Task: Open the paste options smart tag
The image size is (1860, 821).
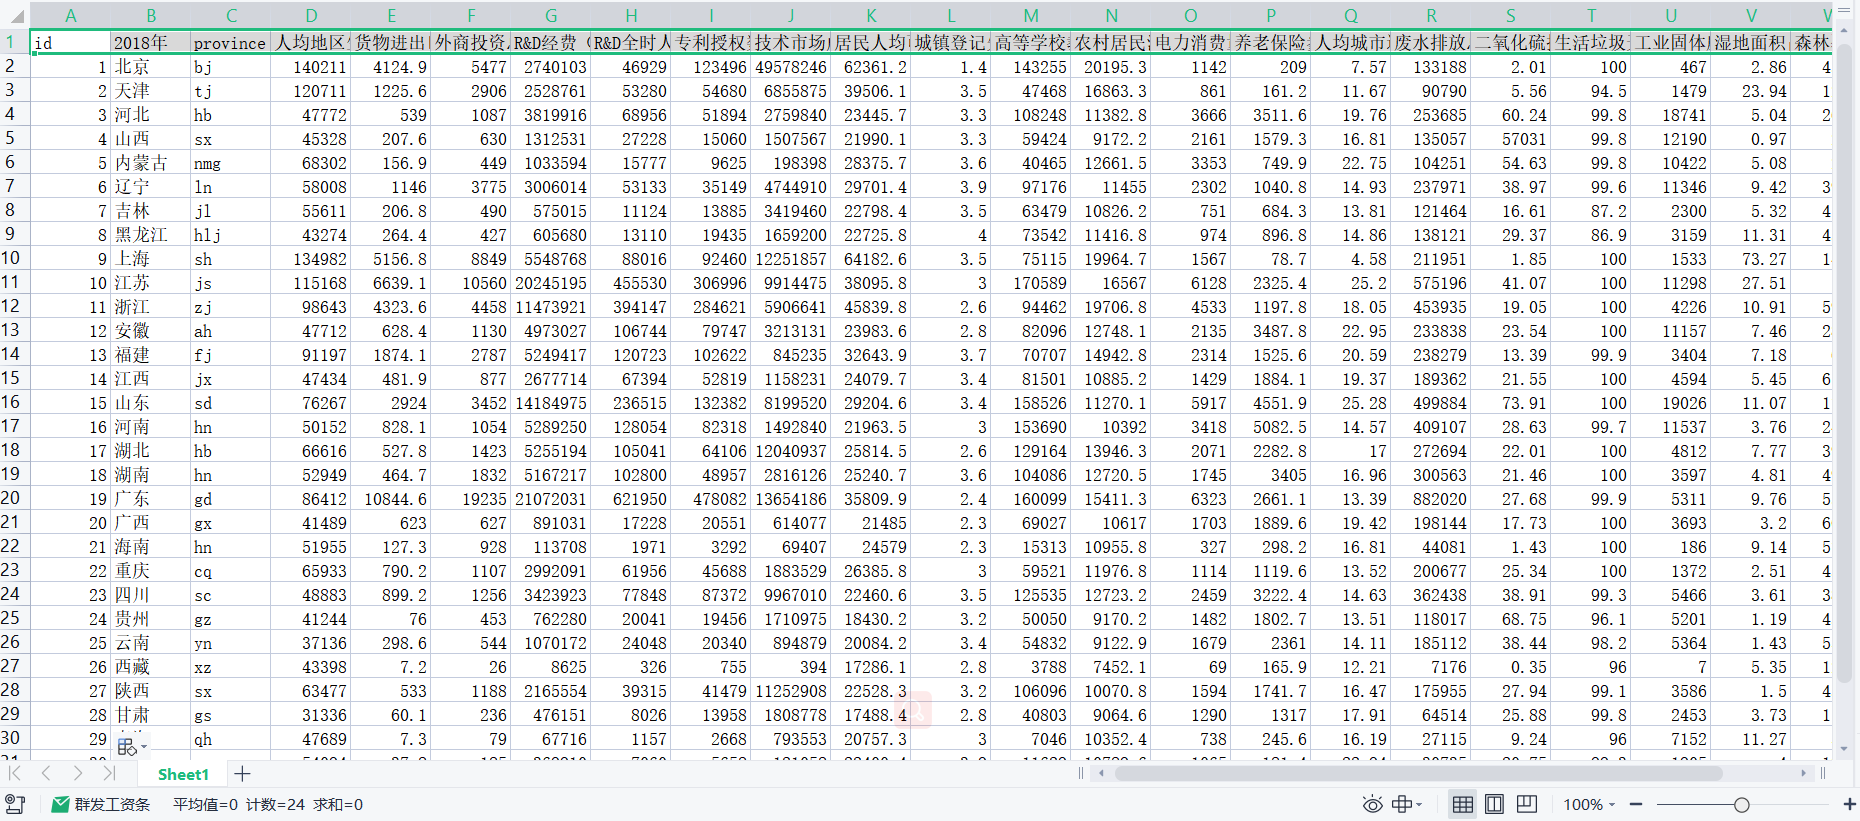Action: point(131,746)
